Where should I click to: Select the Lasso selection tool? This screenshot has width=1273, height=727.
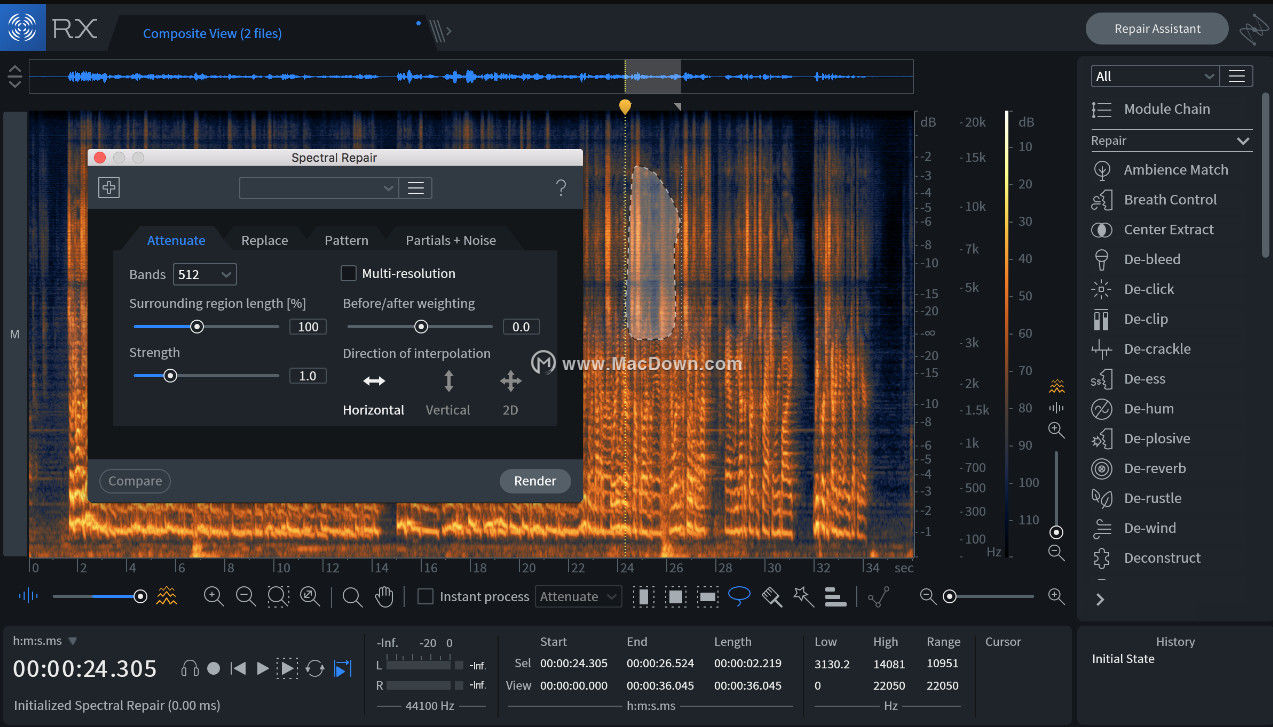[x=739, y=596]
